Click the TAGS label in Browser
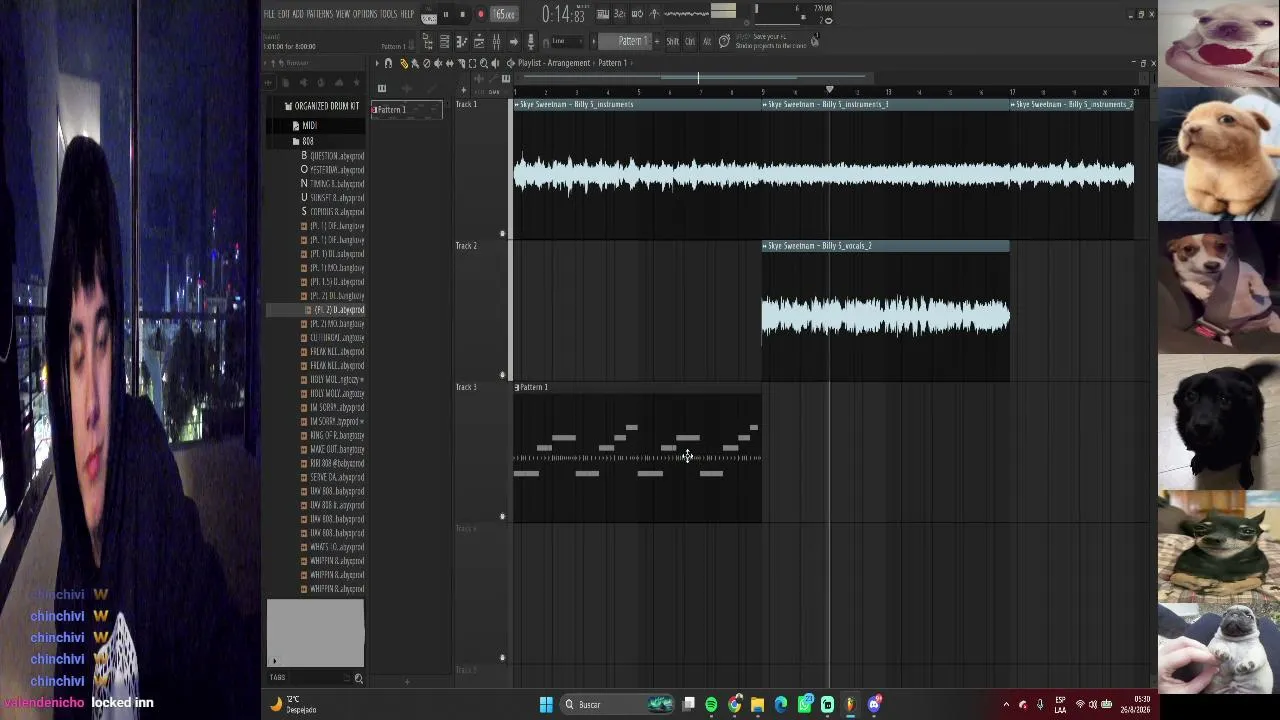The image size is (1280, 720). [x=278, y=678]
